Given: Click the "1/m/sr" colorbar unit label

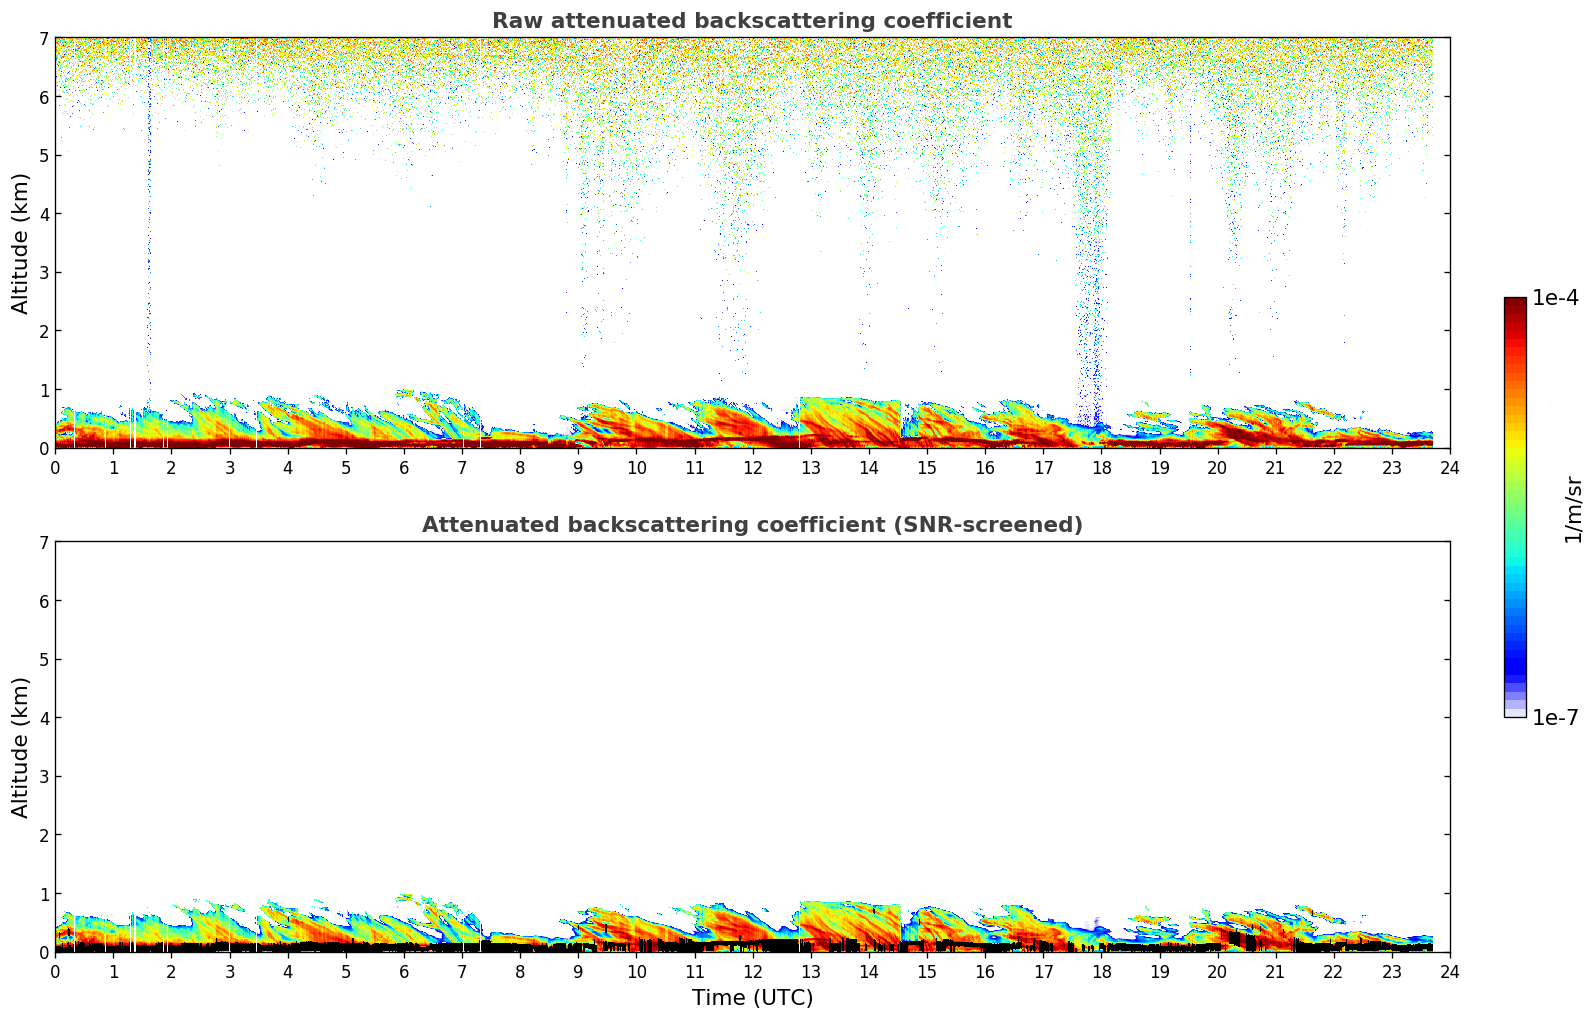Looking at the screenshot, I should click(1573, 509).
